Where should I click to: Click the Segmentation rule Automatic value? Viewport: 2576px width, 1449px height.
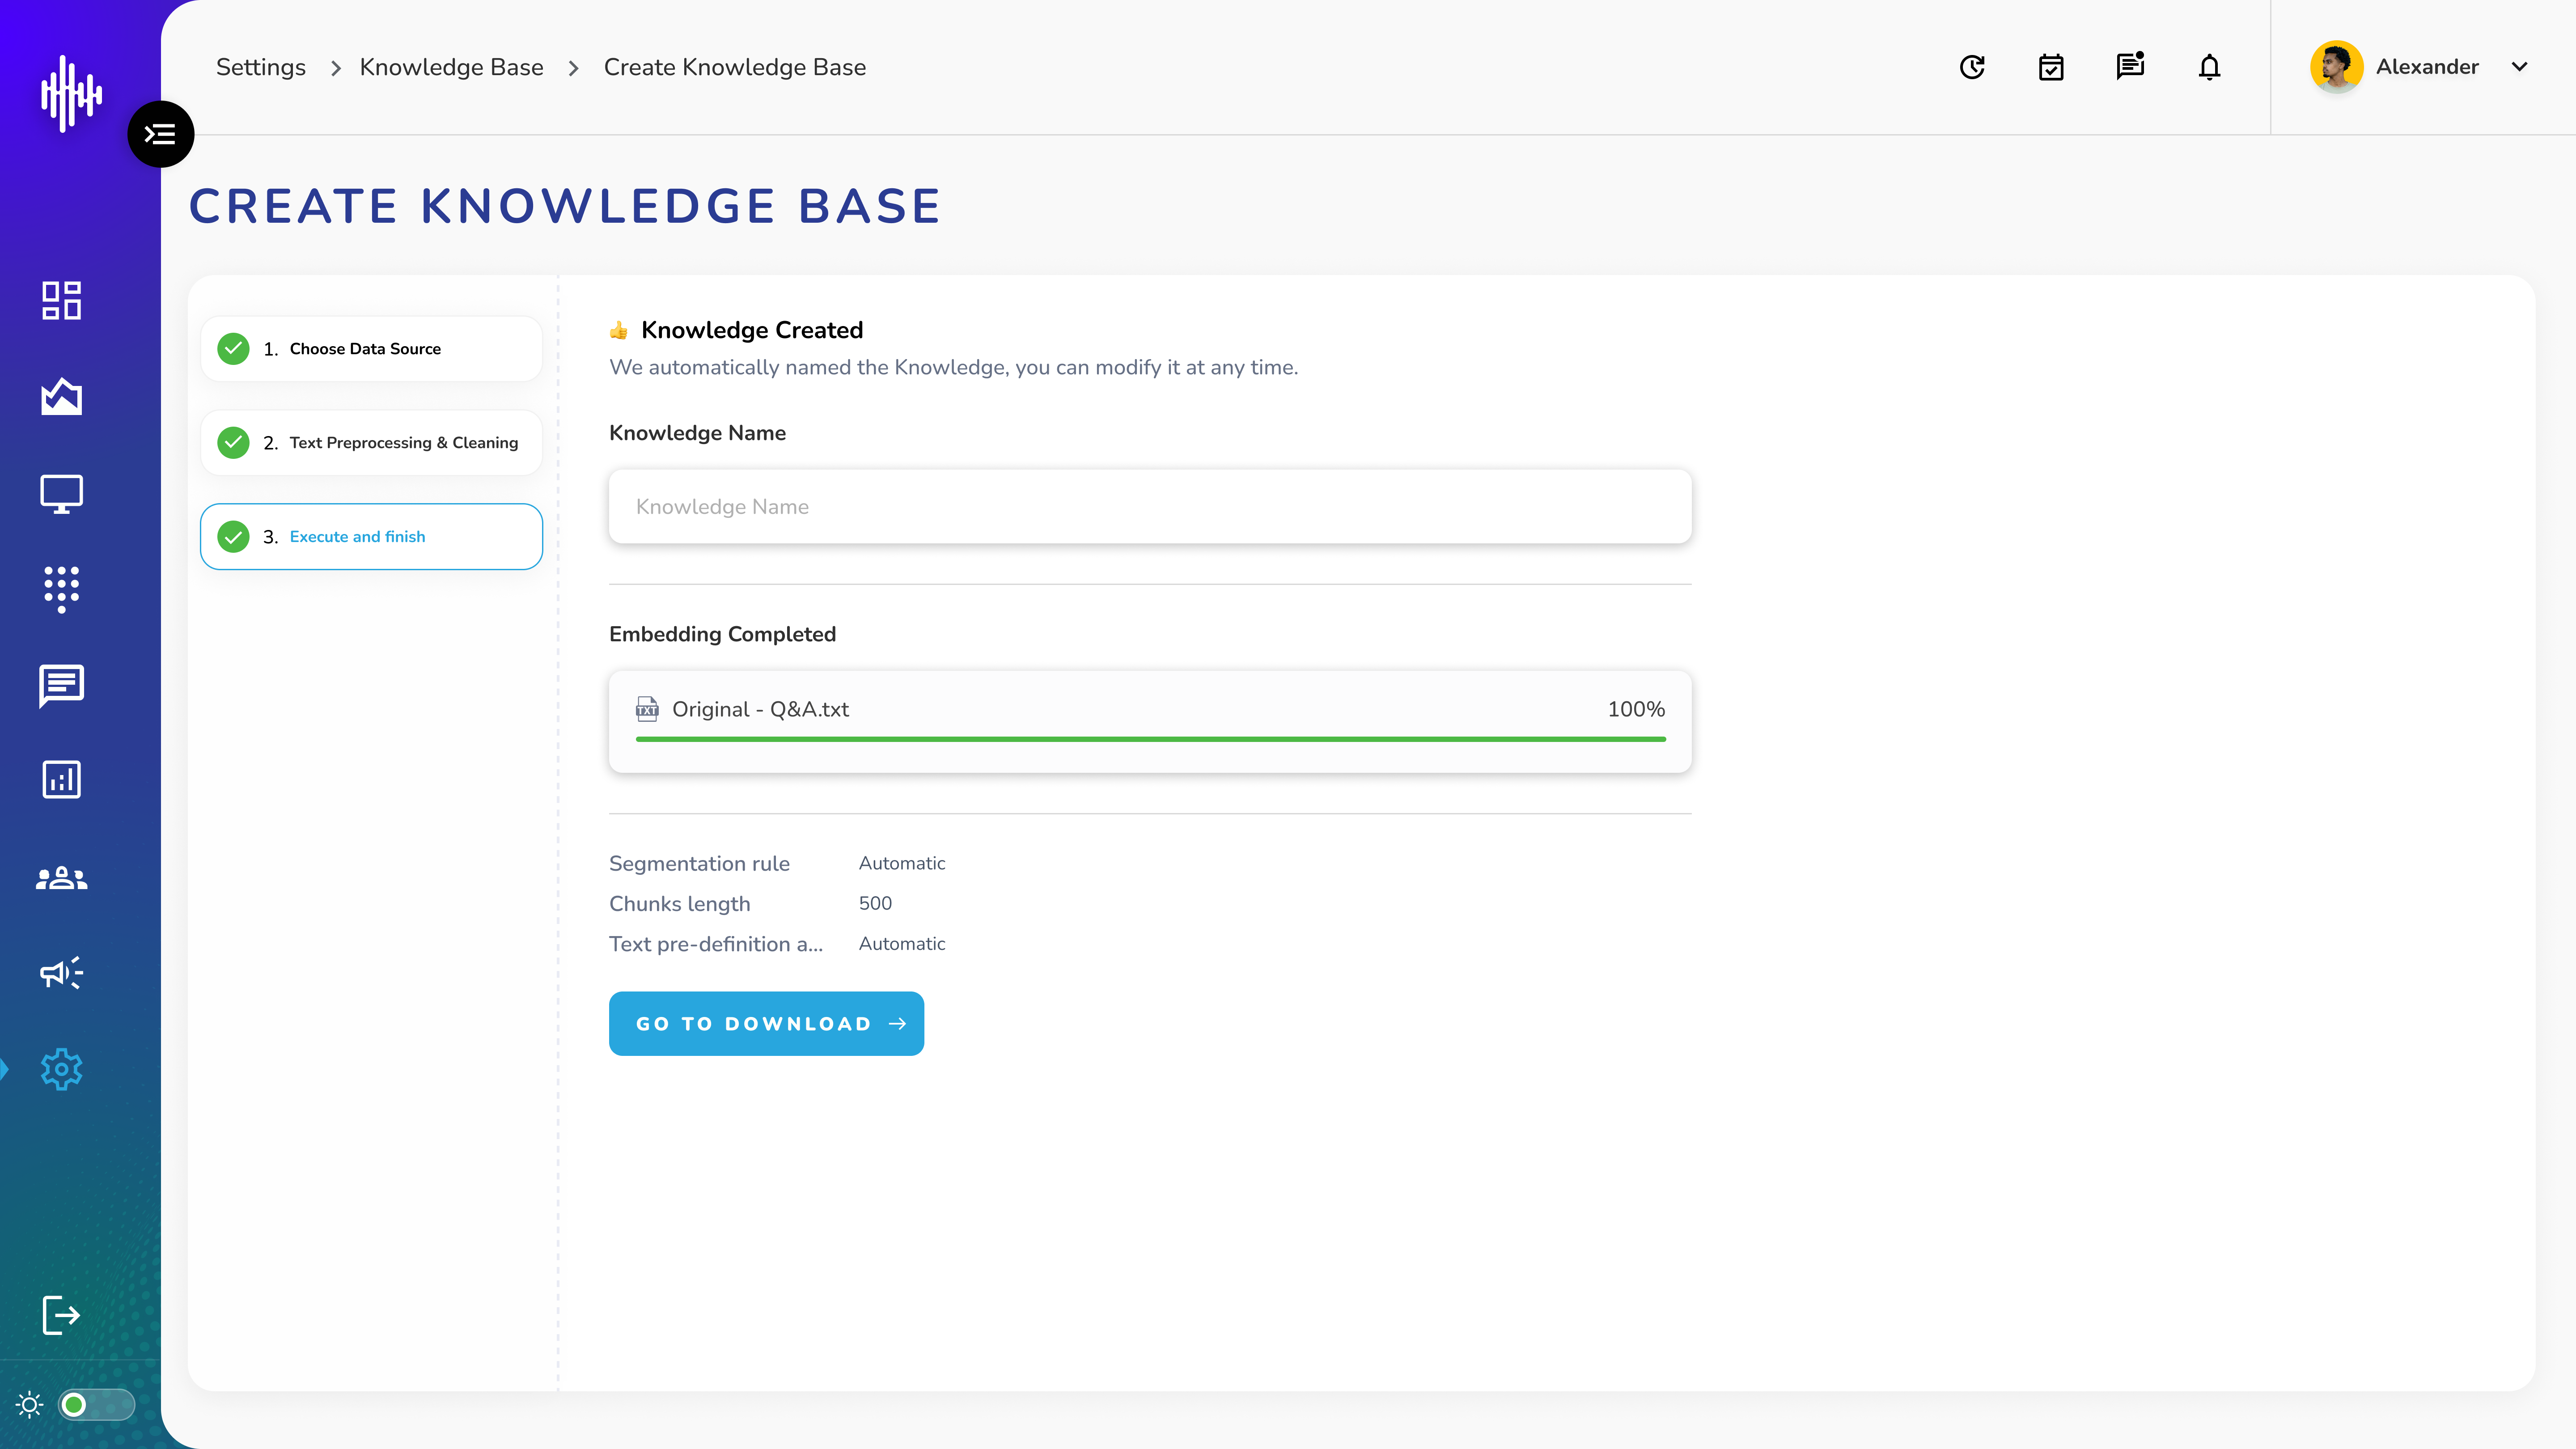click(x=902, y=863)
